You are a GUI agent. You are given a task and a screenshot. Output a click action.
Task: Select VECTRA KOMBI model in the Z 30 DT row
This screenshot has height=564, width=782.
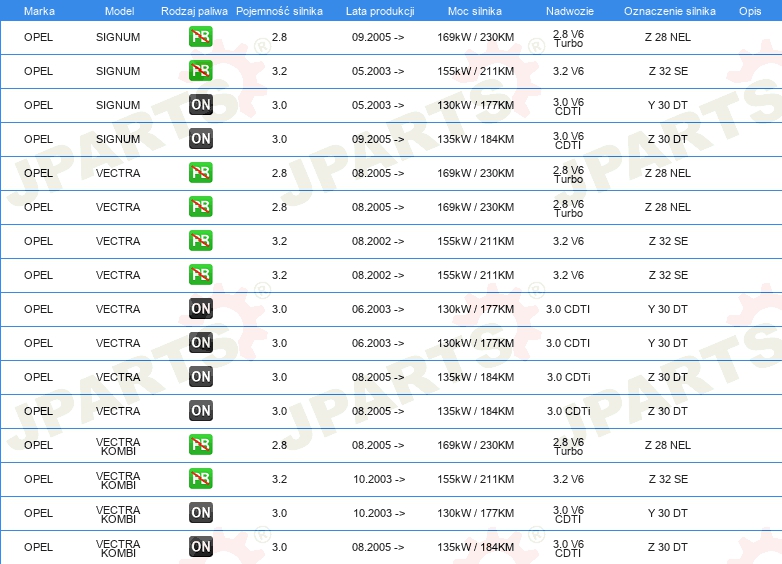pyautogui.click(x=118, y=548)
